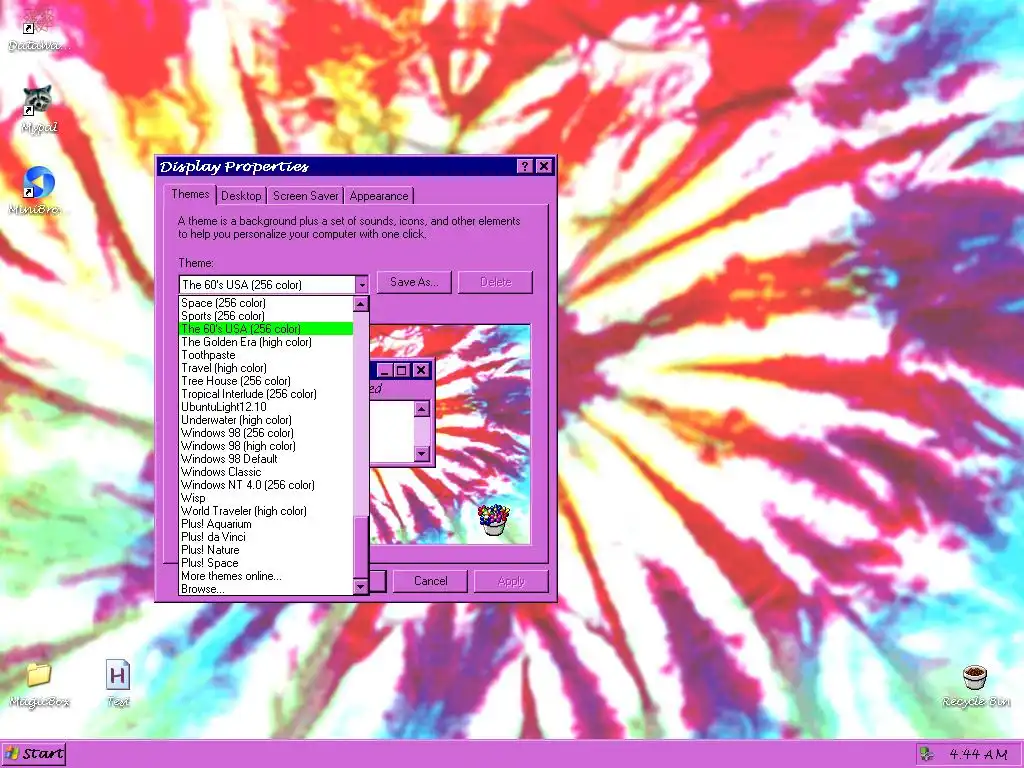
Task: Switch to the Themes tab
Action: click(x=190, y=194)
